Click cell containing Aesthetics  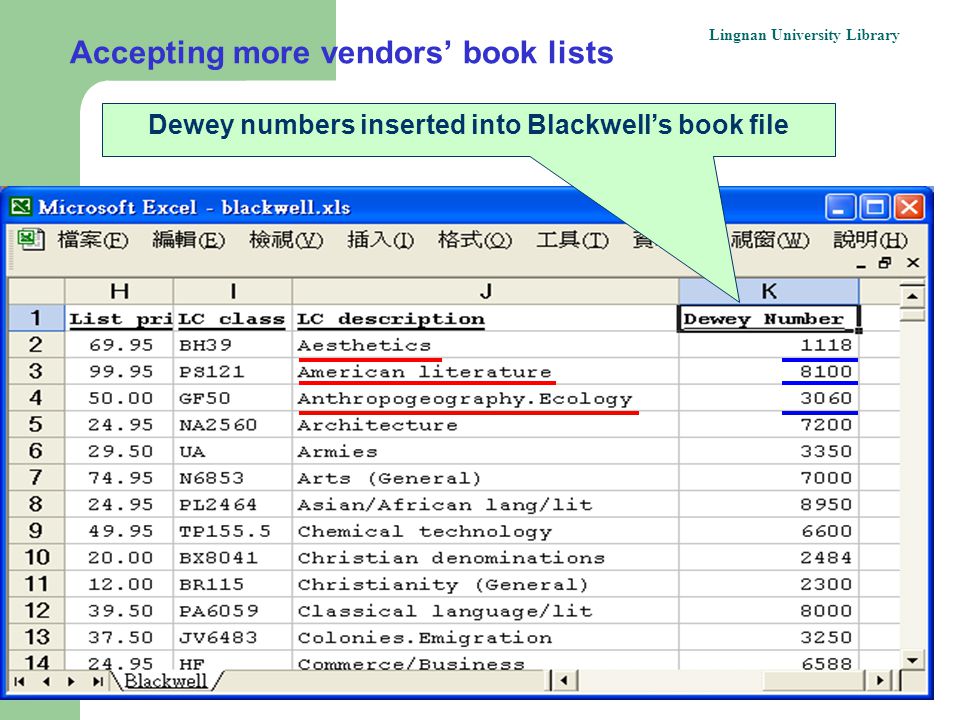click(486, 345)
